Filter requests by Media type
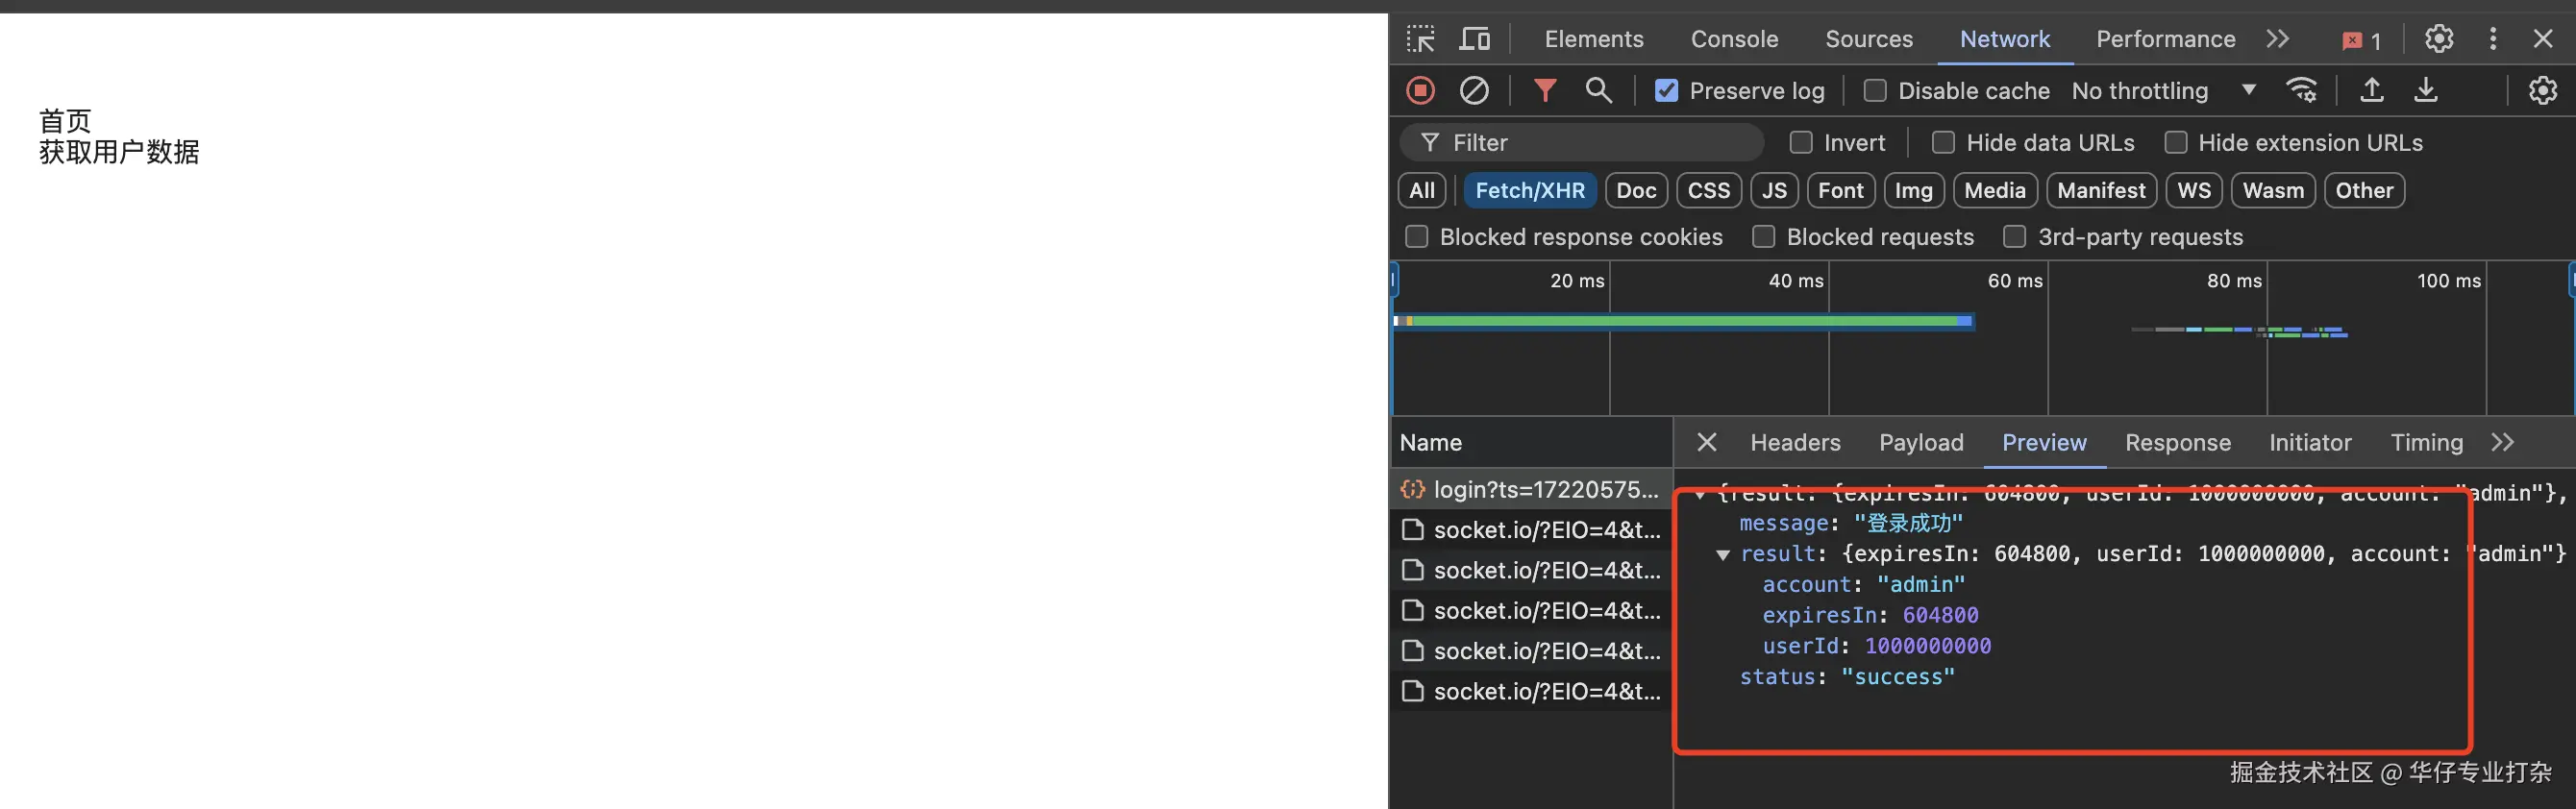Image resolution: width=2576 pixels, height=809 pixels. coord(1994,190)
